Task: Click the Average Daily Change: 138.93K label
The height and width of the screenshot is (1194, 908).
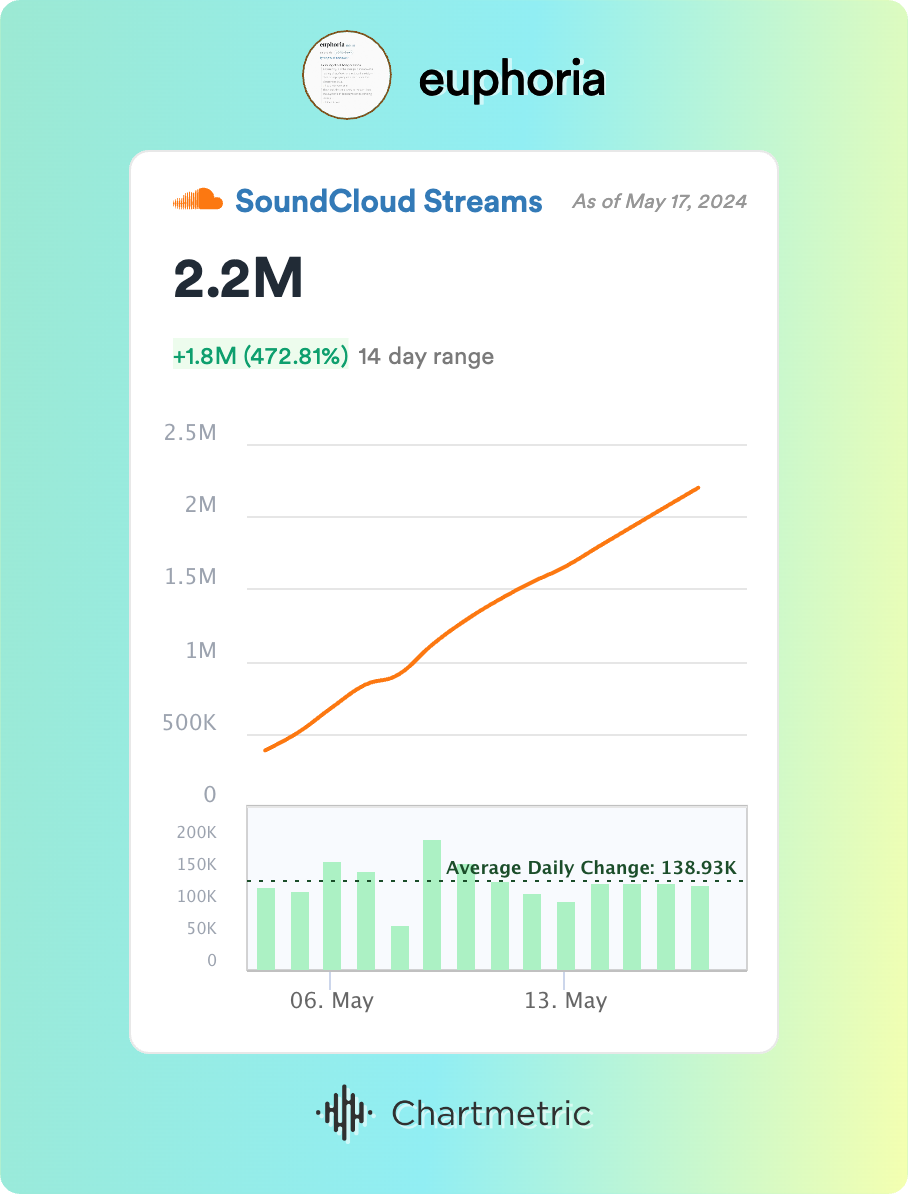Action: (591, 867)
